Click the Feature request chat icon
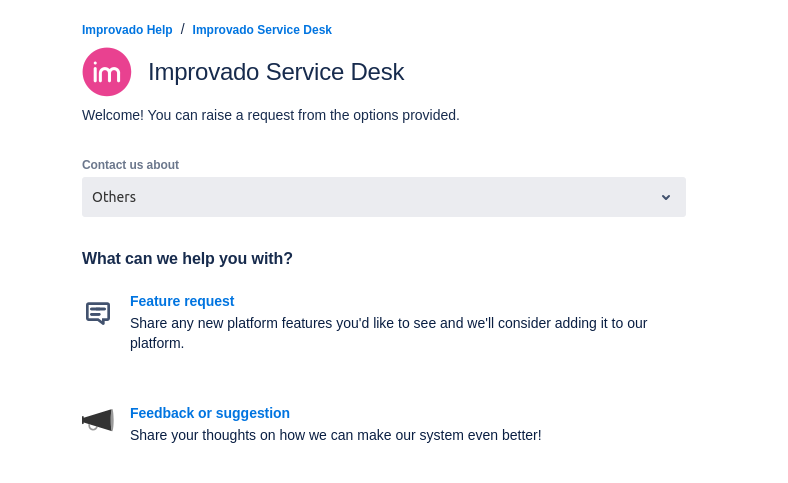The width and height of the screenshot is (788, 483). 98,313
